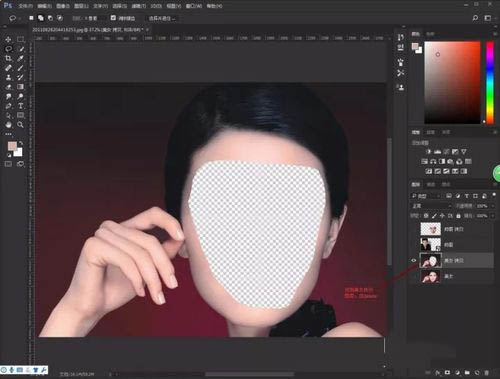Screen dimensions: 500x379
Task: Open the Edit Toolbar three-dots button
Action: click(x=8, y=134)
